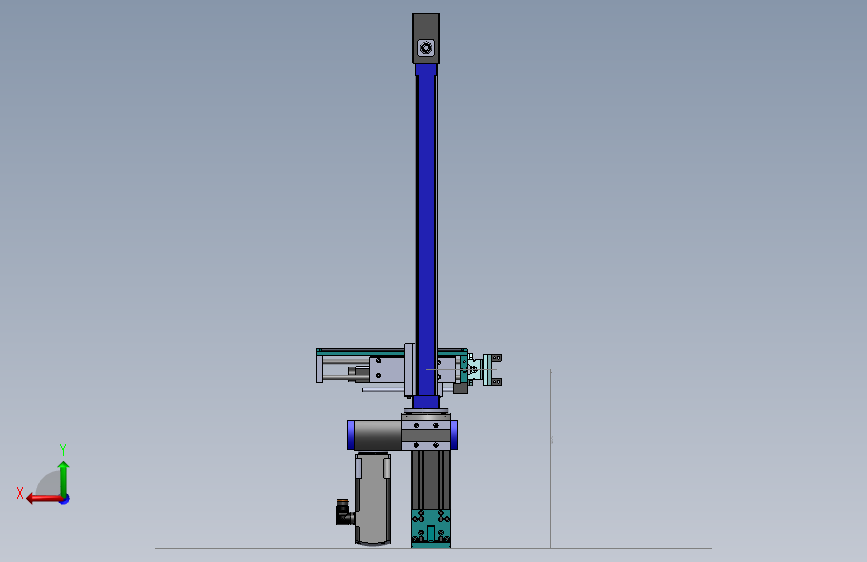The width and height of the screenshot is (867, 562).
Task: Select the gray cylindrical motor at the bottom
Action: tap(373, 499)
